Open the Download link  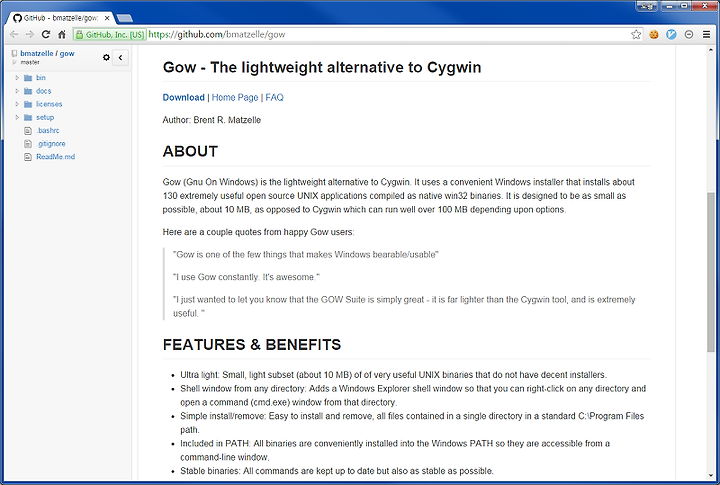(183, 97)
